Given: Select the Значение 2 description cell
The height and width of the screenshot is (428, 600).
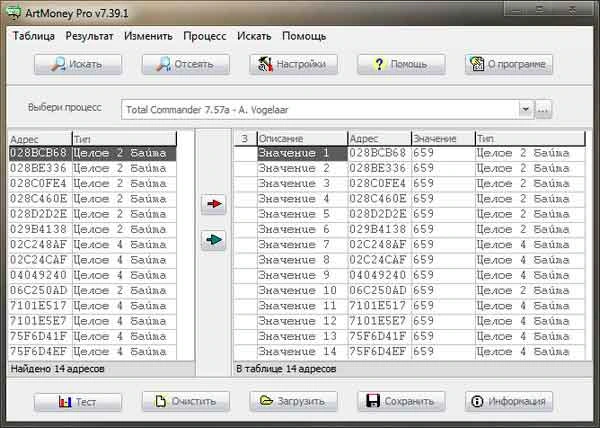Looking at the screenshot, I should tap(302, 168).
